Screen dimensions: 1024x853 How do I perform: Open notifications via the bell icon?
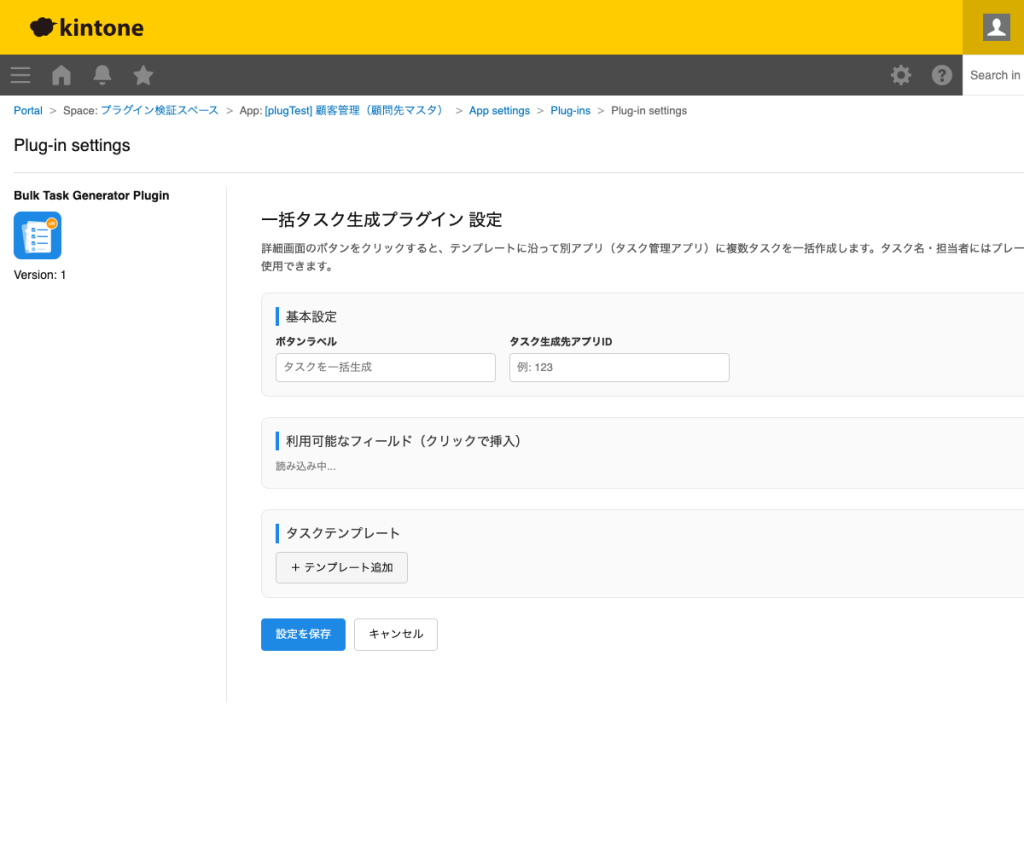click(101, 75)
